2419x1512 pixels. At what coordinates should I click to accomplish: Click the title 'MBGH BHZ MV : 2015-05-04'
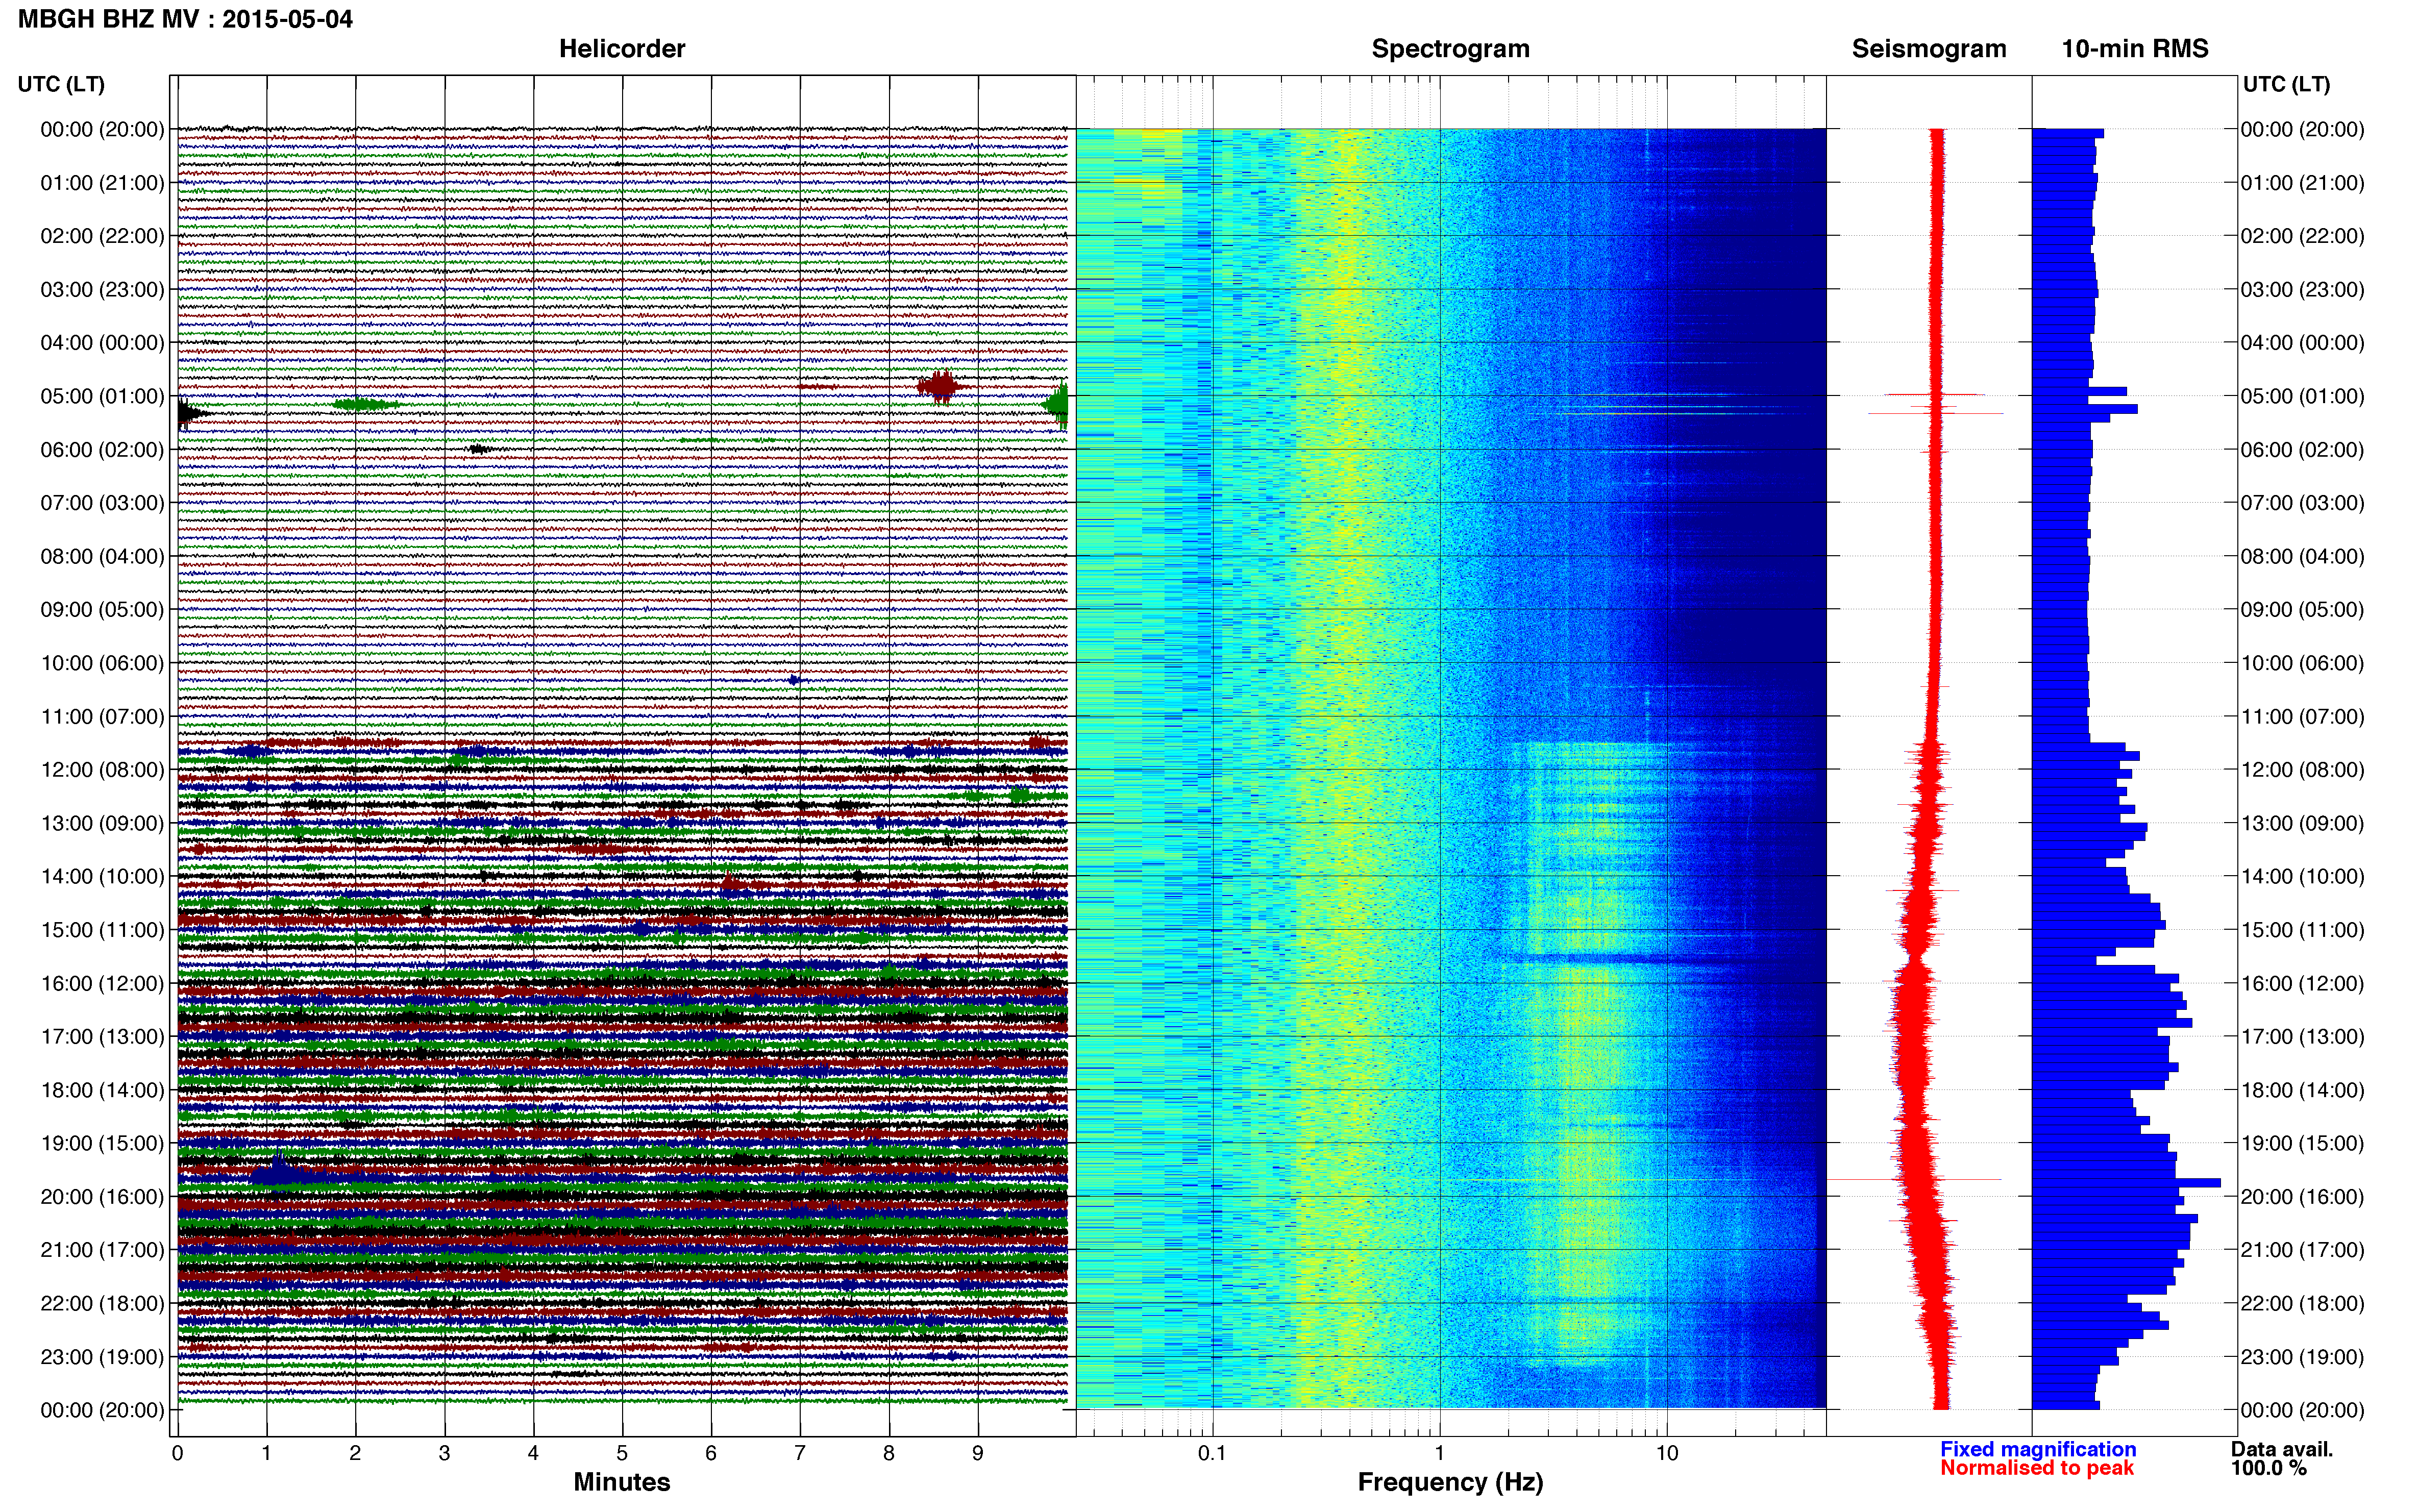pyautogui.click(x=185, y=19)
